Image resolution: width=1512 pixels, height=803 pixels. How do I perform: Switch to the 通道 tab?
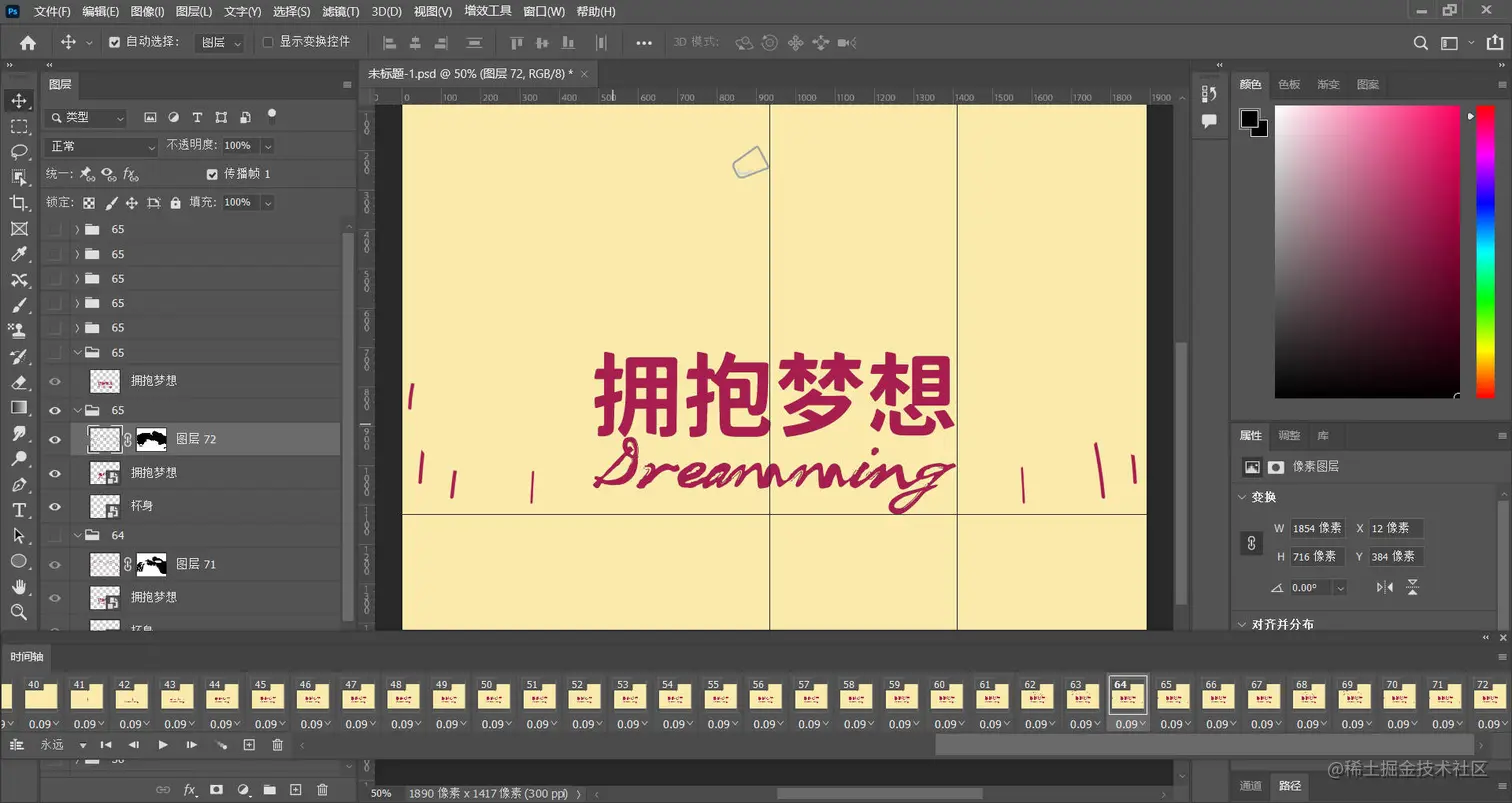click(1251, 786)
